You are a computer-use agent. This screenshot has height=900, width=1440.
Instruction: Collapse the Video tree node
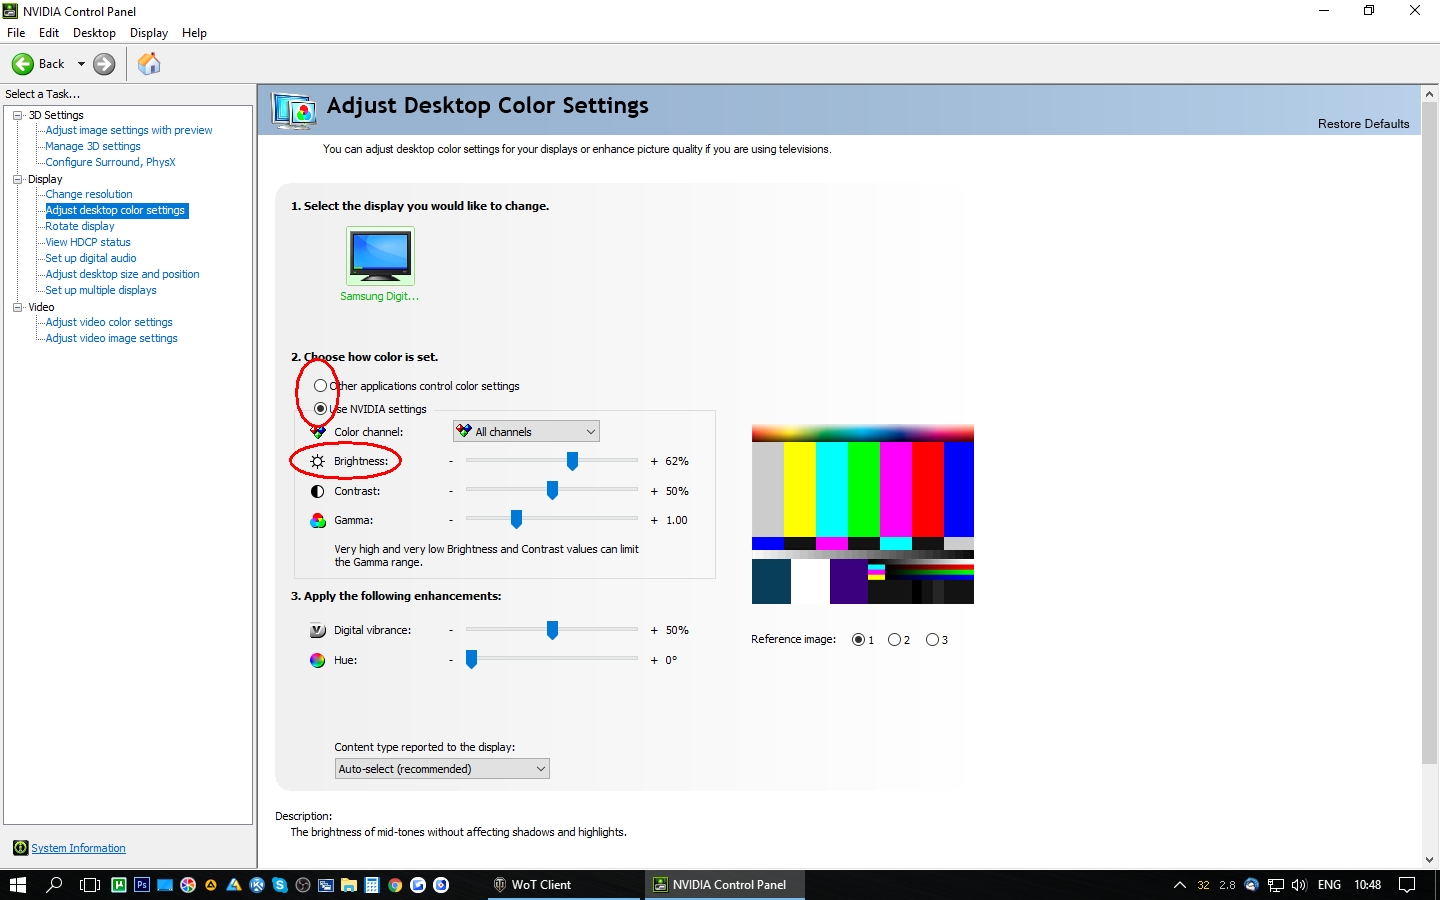17,307
